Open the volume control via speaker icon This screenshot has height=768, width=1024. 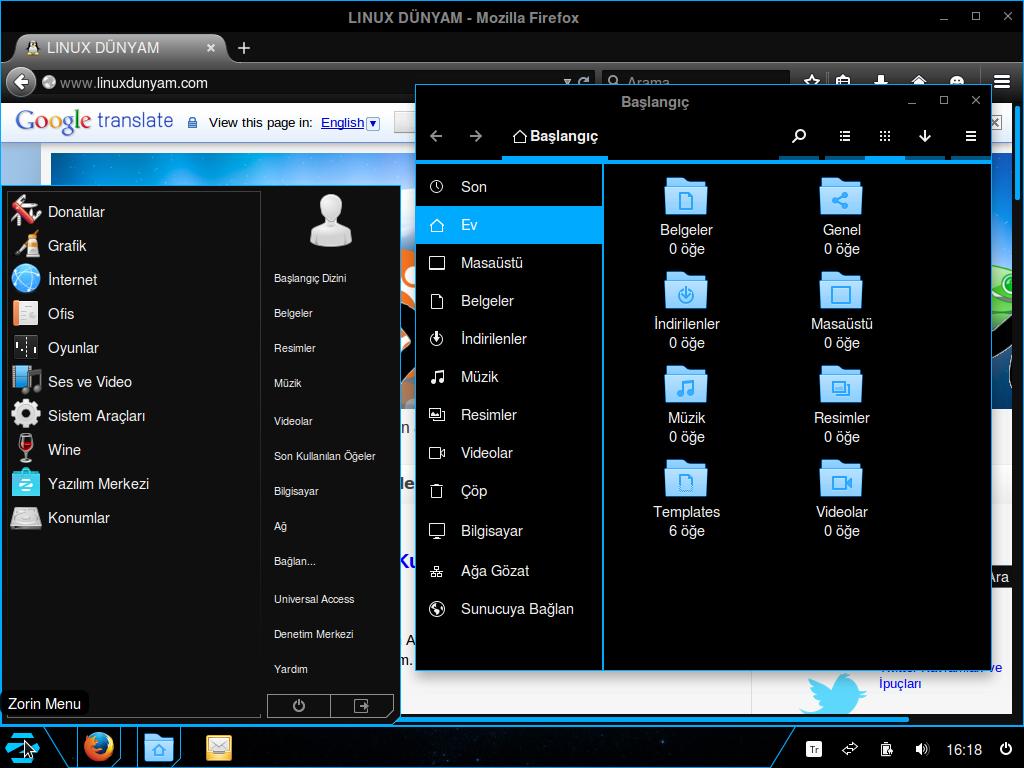click(x=922, y=748)
